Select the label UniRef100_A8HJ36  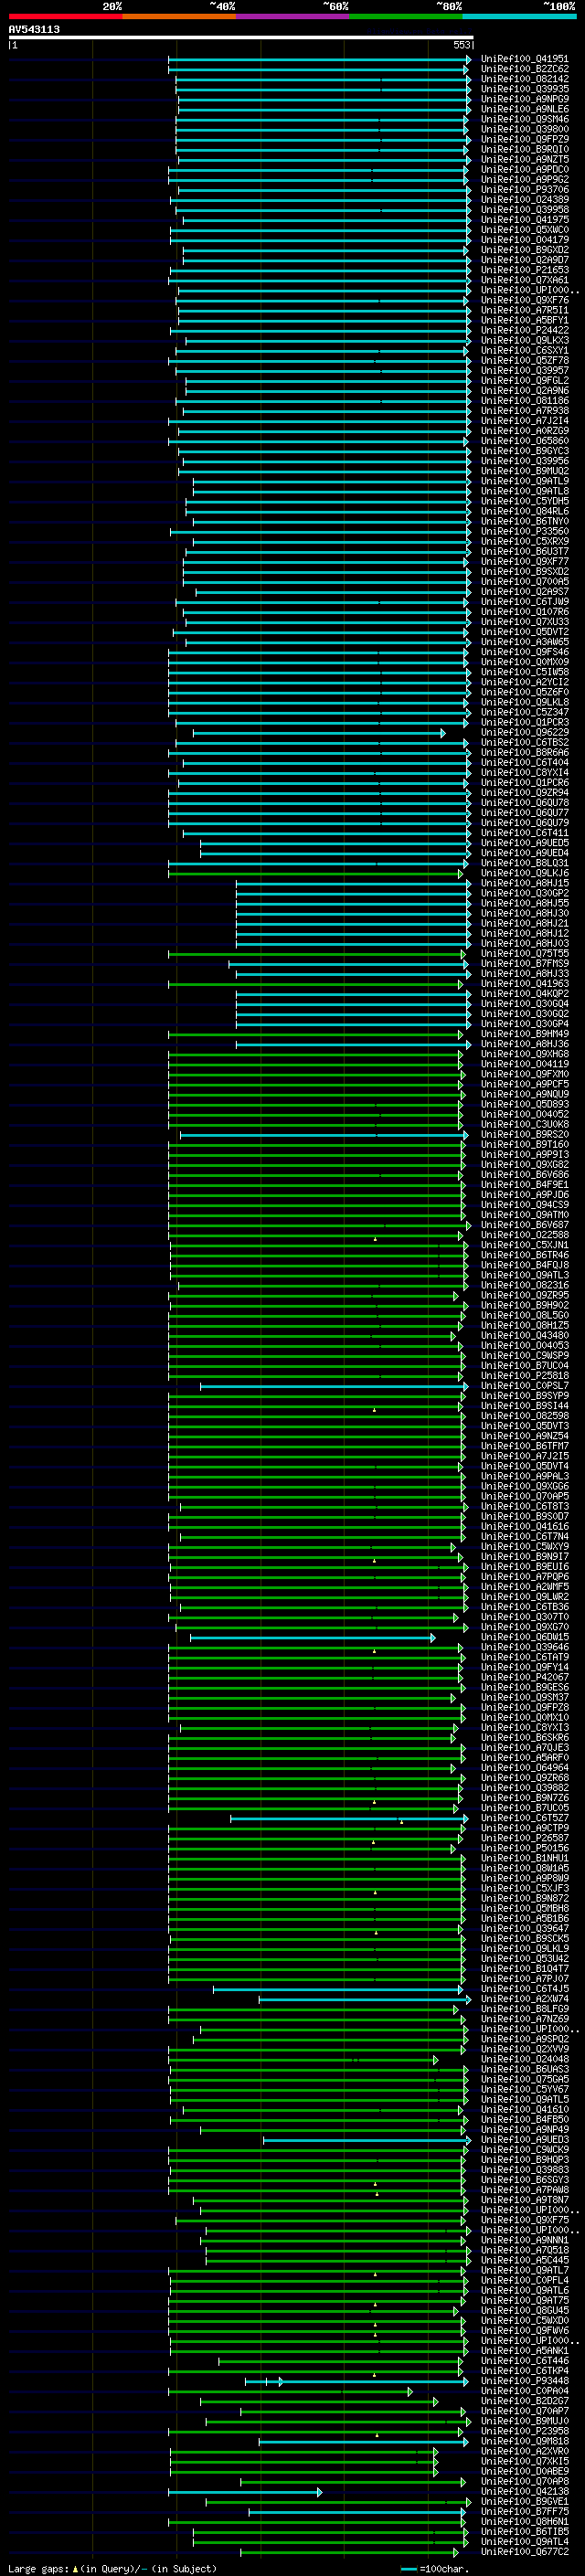click(525, 1044)
